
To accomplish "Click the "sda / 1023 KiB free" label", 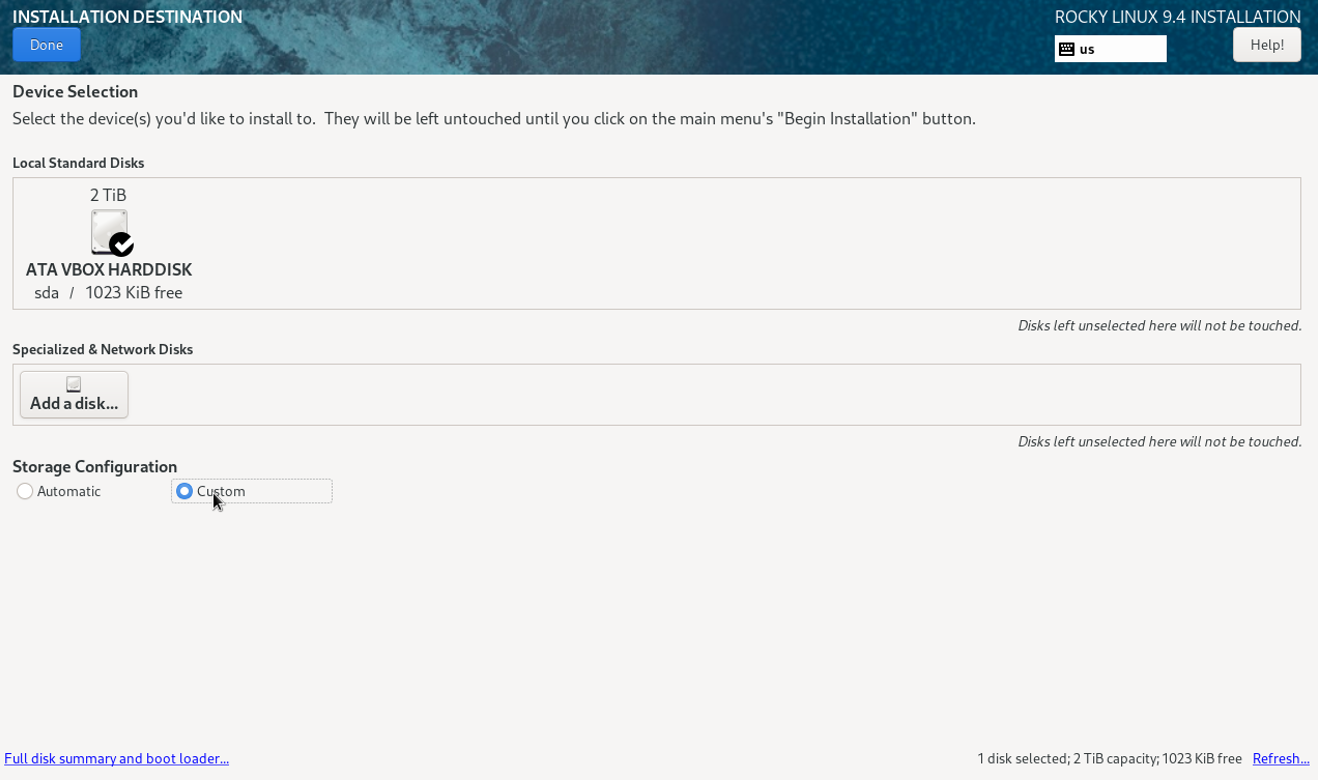I will click(108, 292).
